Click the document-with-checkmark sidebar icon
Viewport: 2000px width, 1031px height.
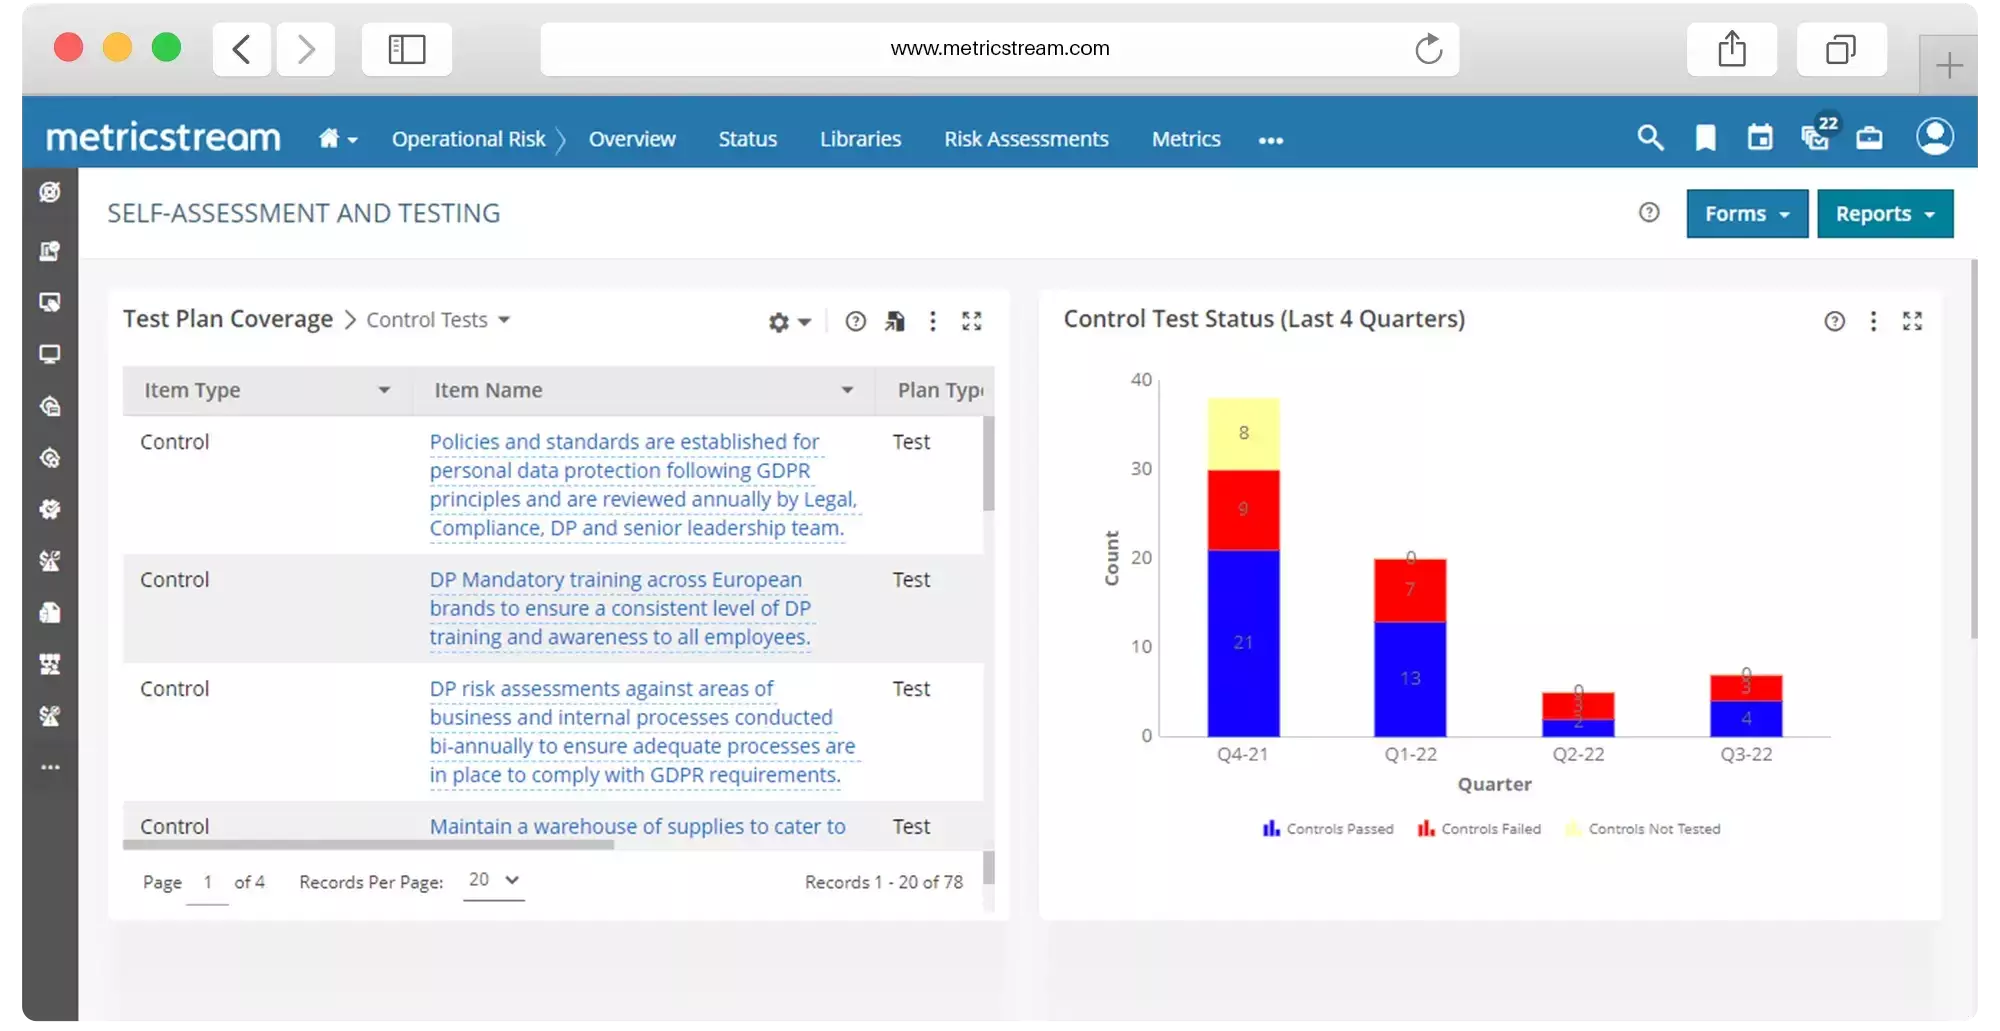point(50,251)
